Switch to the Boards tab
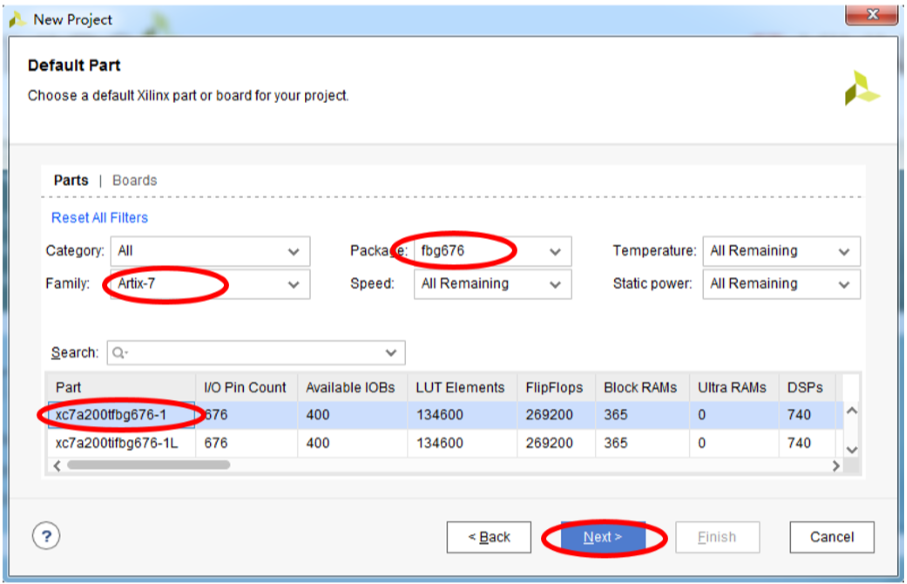The width and height of the screenshot is (907, 584). (x=135, y=180)
